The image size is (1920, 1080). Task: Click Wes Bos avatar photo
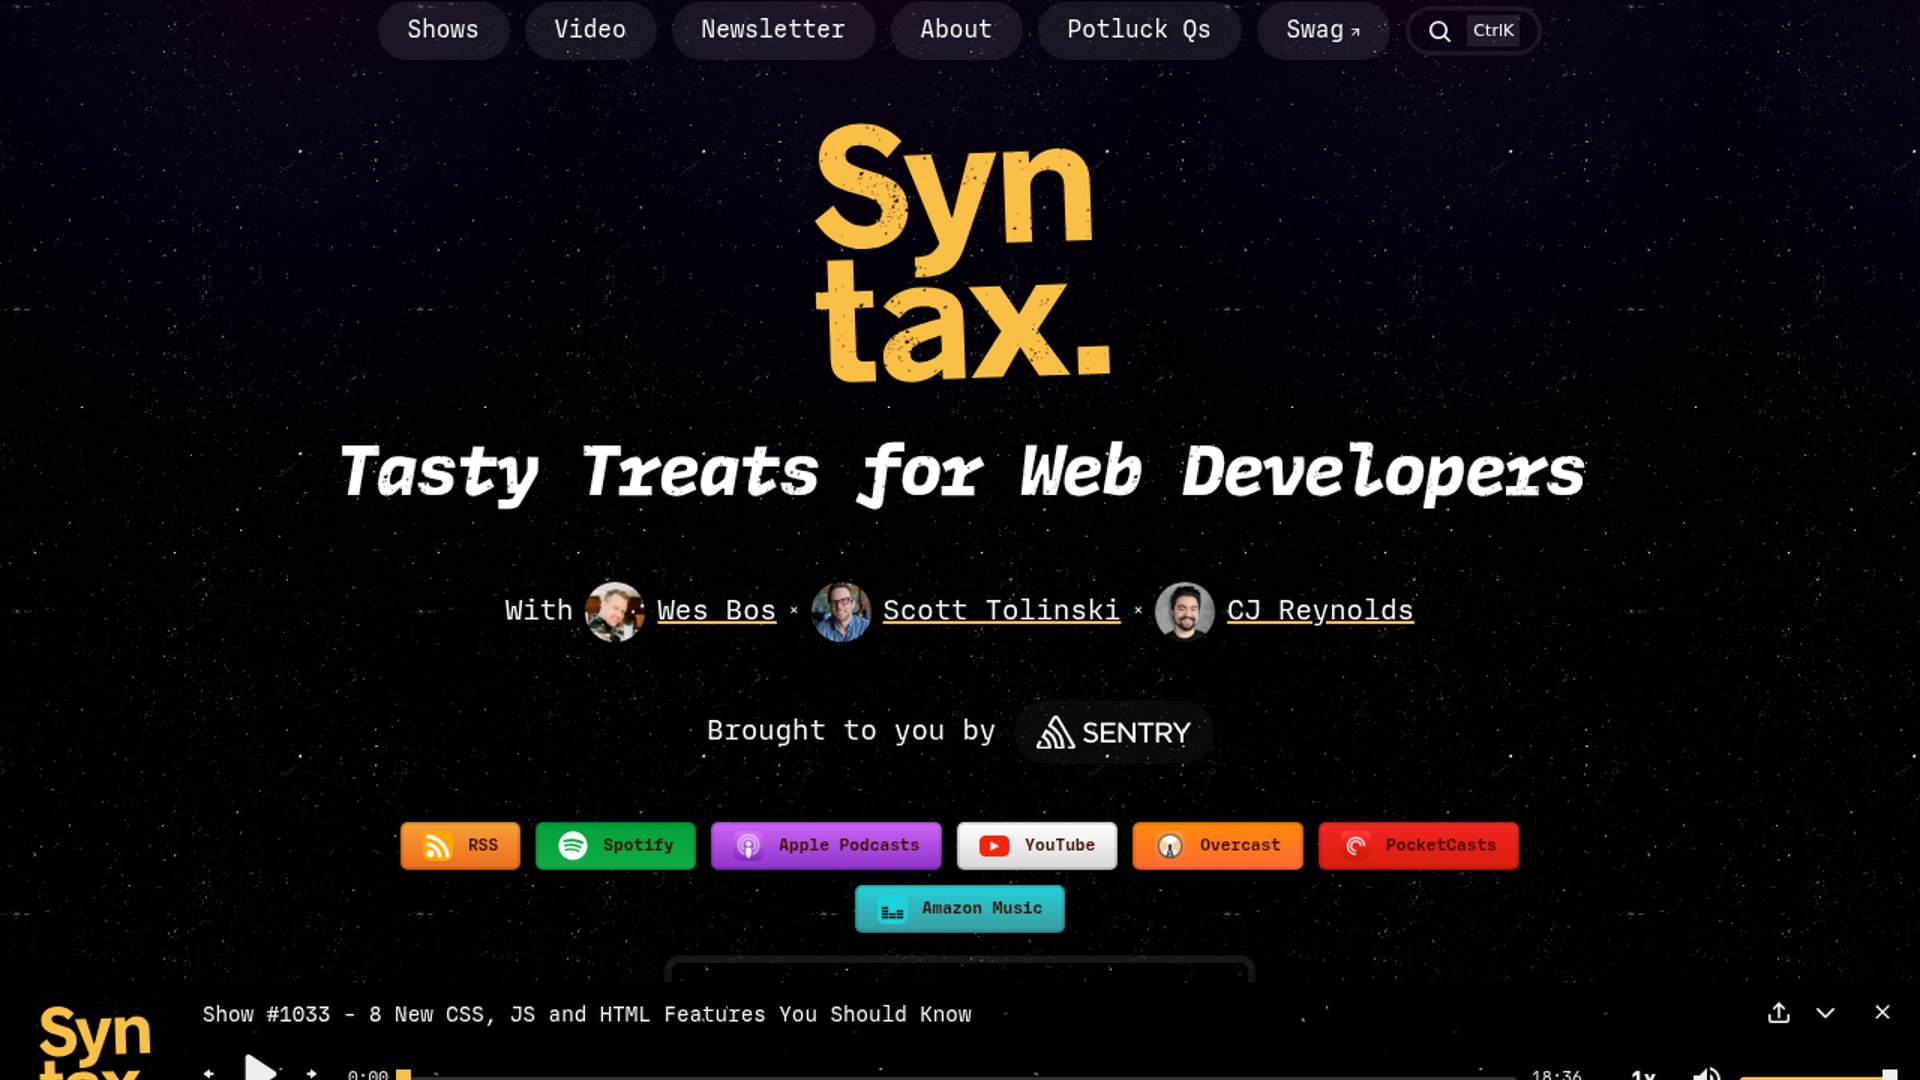[x=614, y=611]
